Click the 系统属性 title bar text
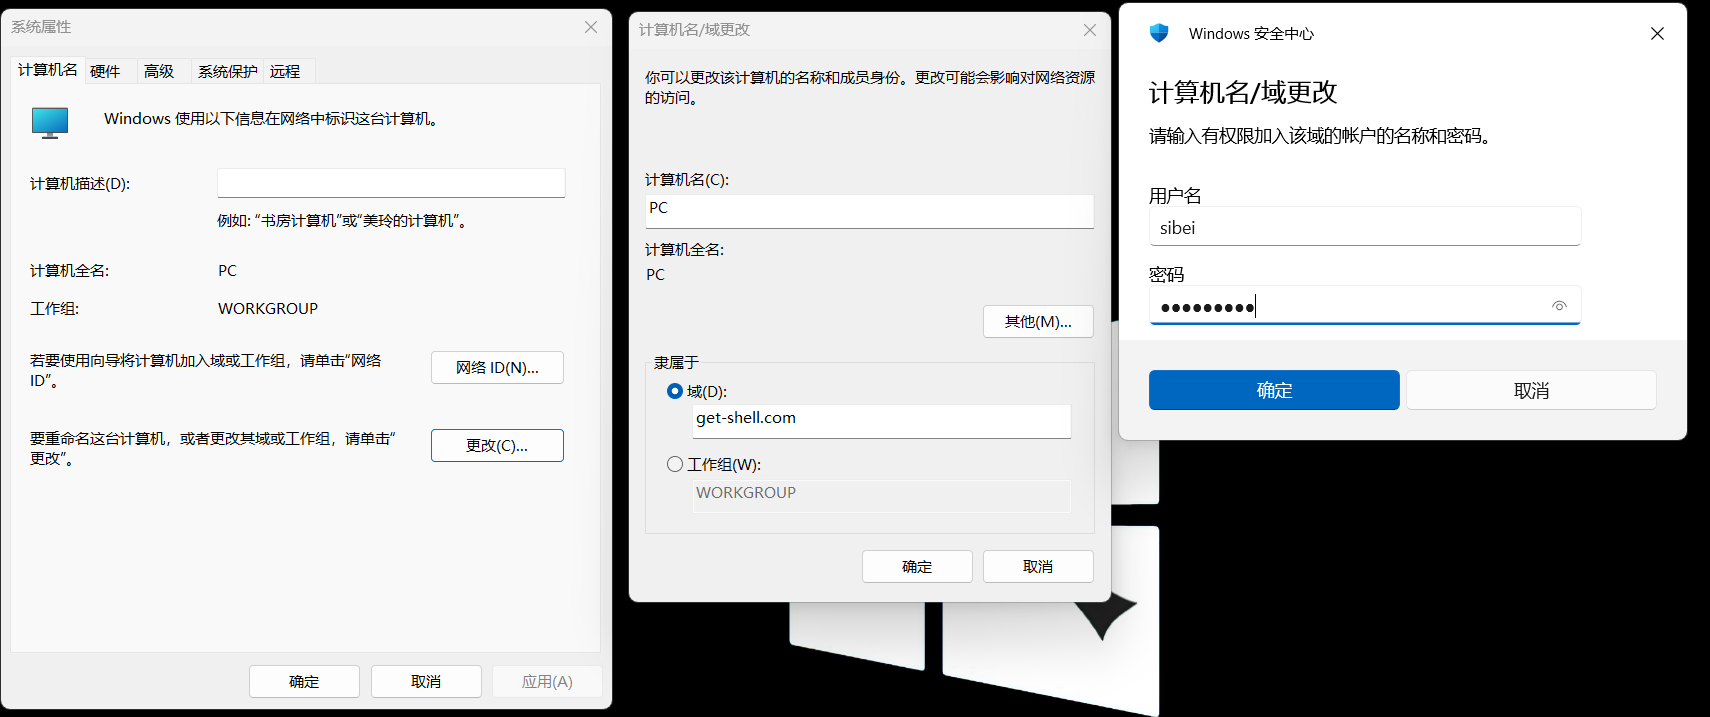Image resolution: width=1710 pixels, height=717 pixels. point(41,27)
